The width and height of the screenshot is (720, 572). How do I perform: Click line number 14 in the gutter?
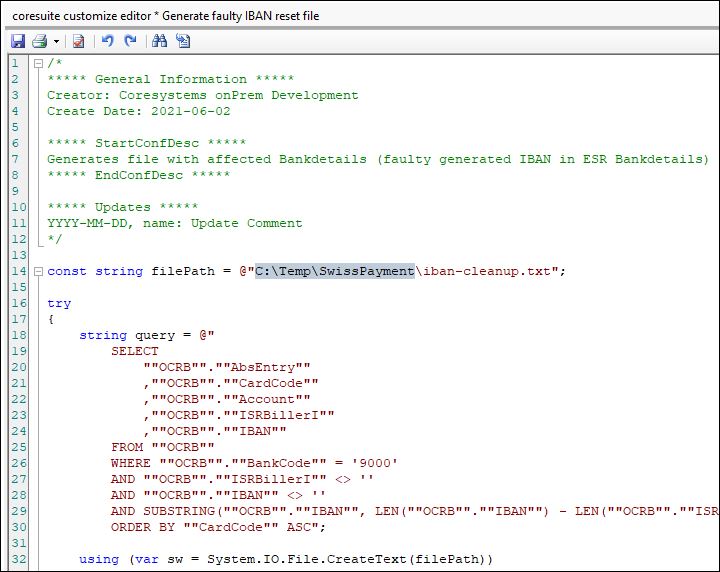[x=14, y=271]
